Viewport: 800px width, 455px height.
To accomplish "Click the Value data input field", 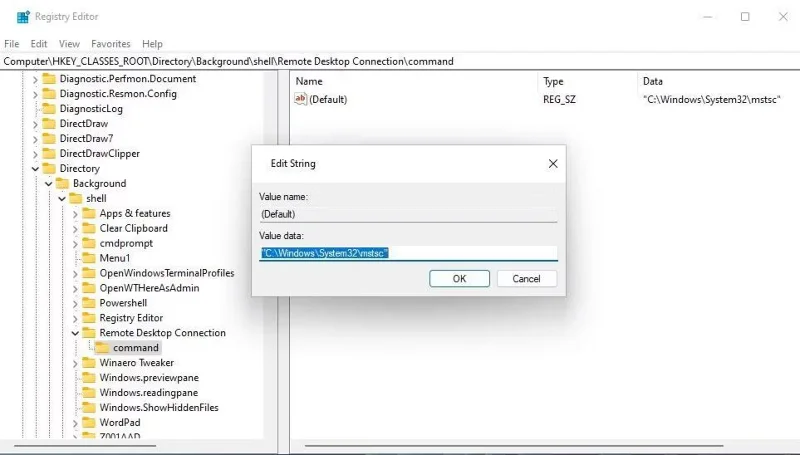I will tap(408, 253).
